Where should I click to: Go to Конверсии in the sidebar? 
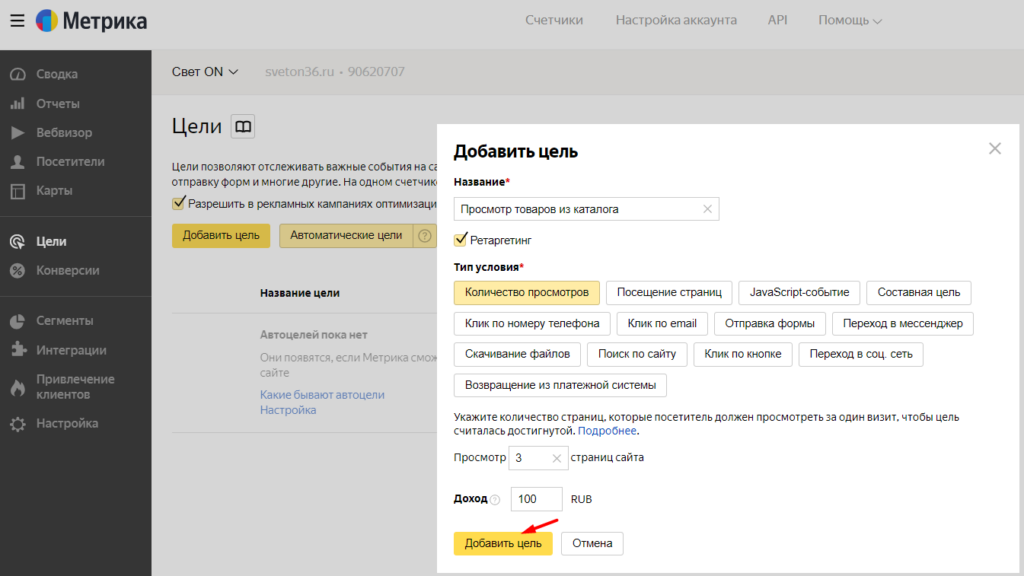(67, 270)
